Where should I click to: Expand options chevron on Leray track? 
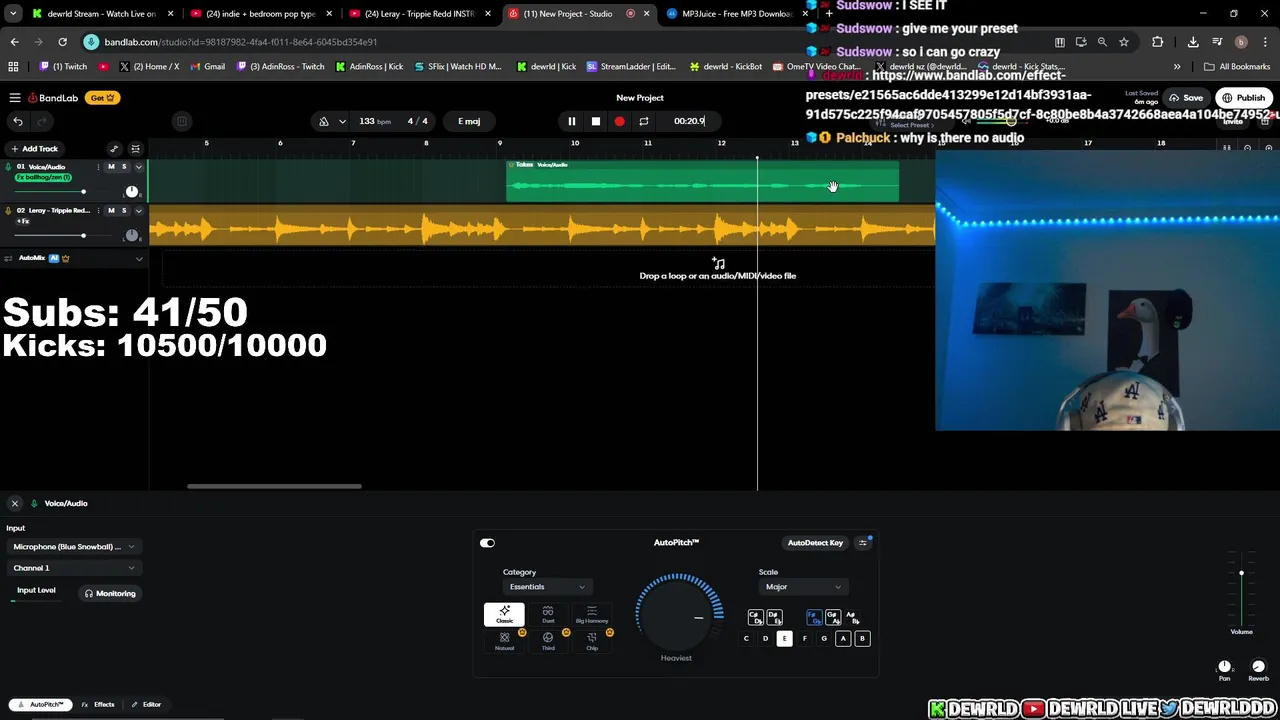(x=138, y=211)
